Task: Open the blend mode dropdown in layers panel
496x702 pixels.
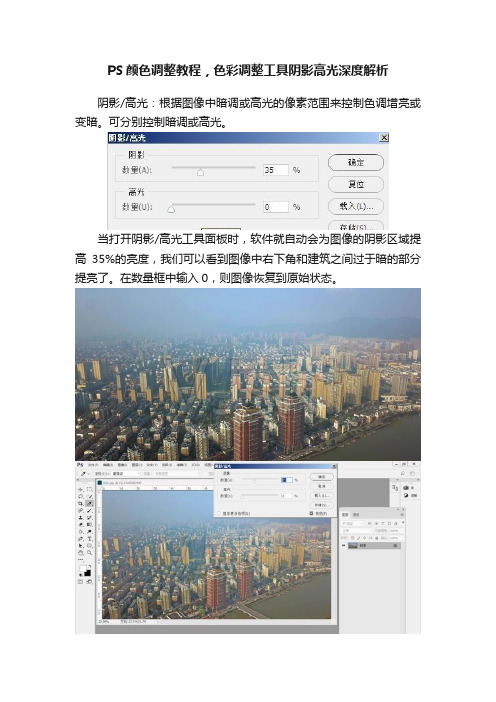Action: (356, 531)
